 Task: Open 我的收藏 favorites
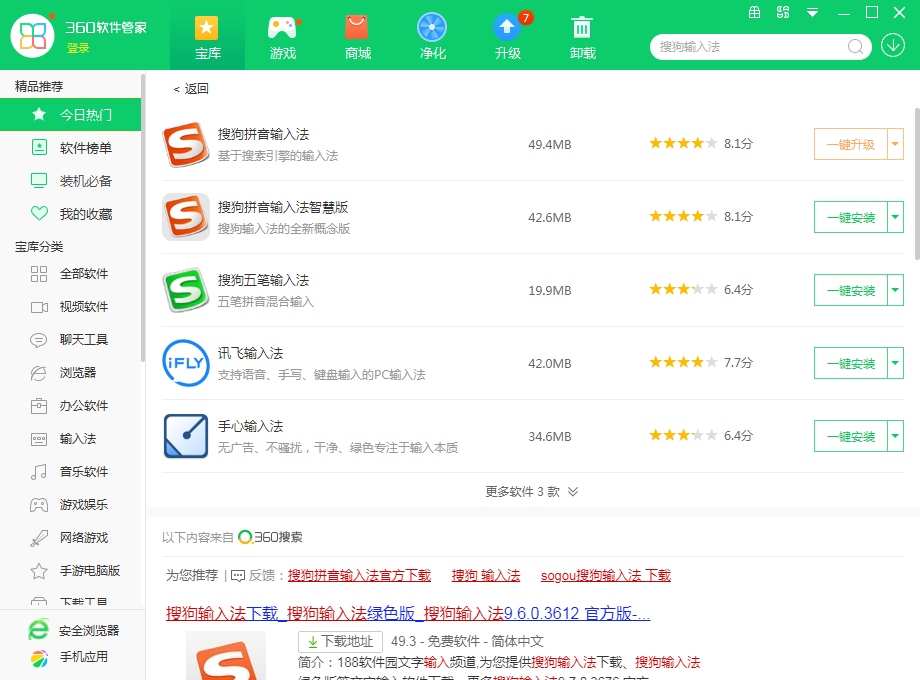point(70,214)
